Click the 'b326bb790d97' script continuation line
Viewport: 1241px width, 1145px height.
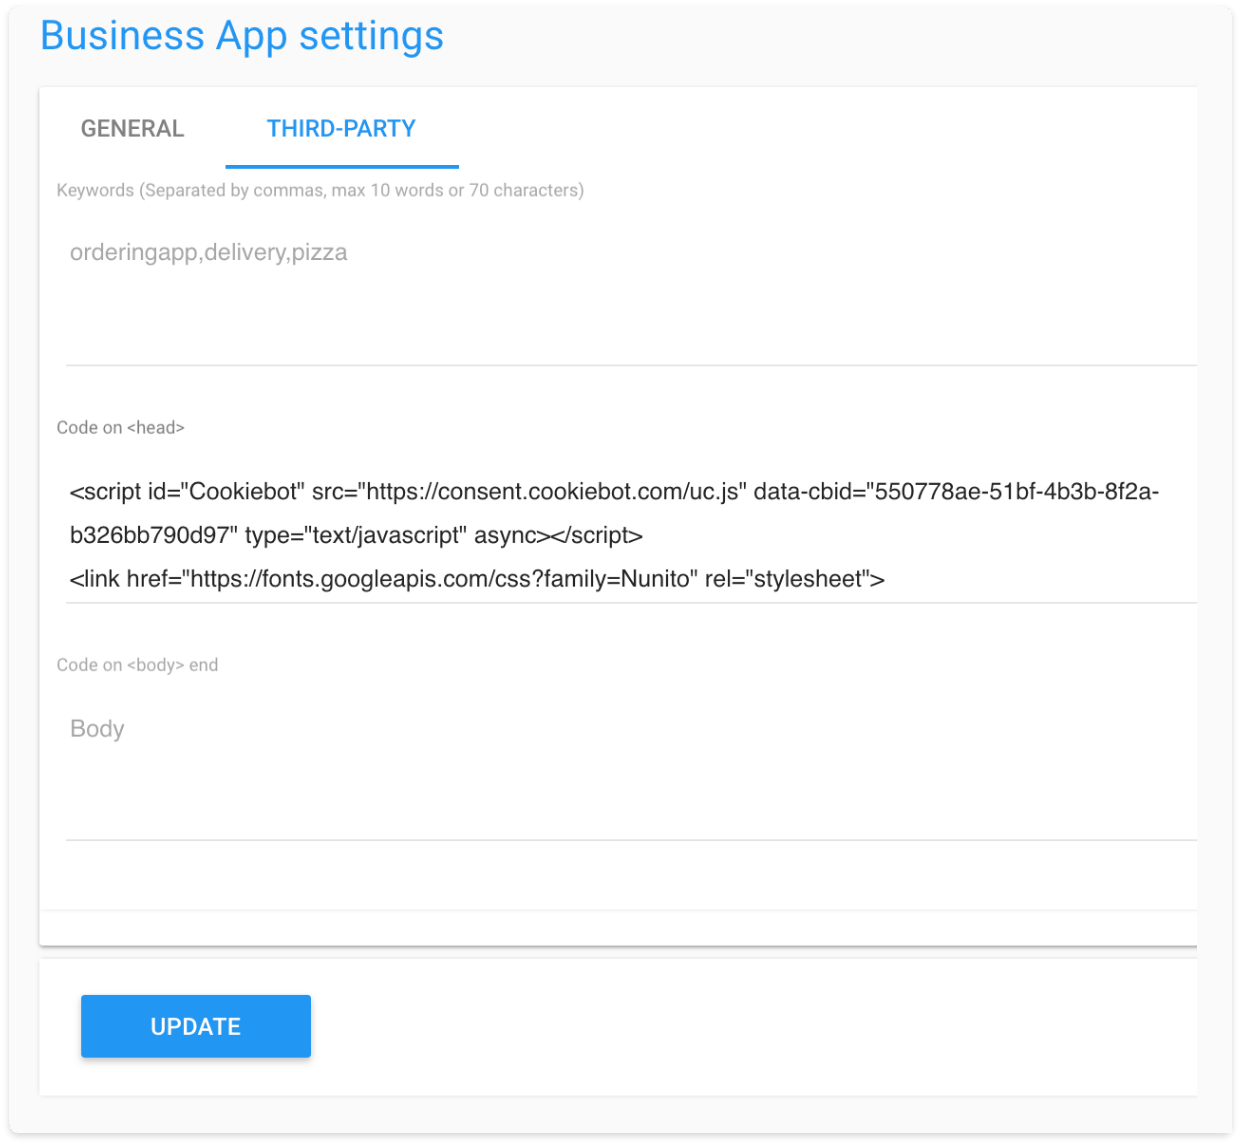coord(356,535)
